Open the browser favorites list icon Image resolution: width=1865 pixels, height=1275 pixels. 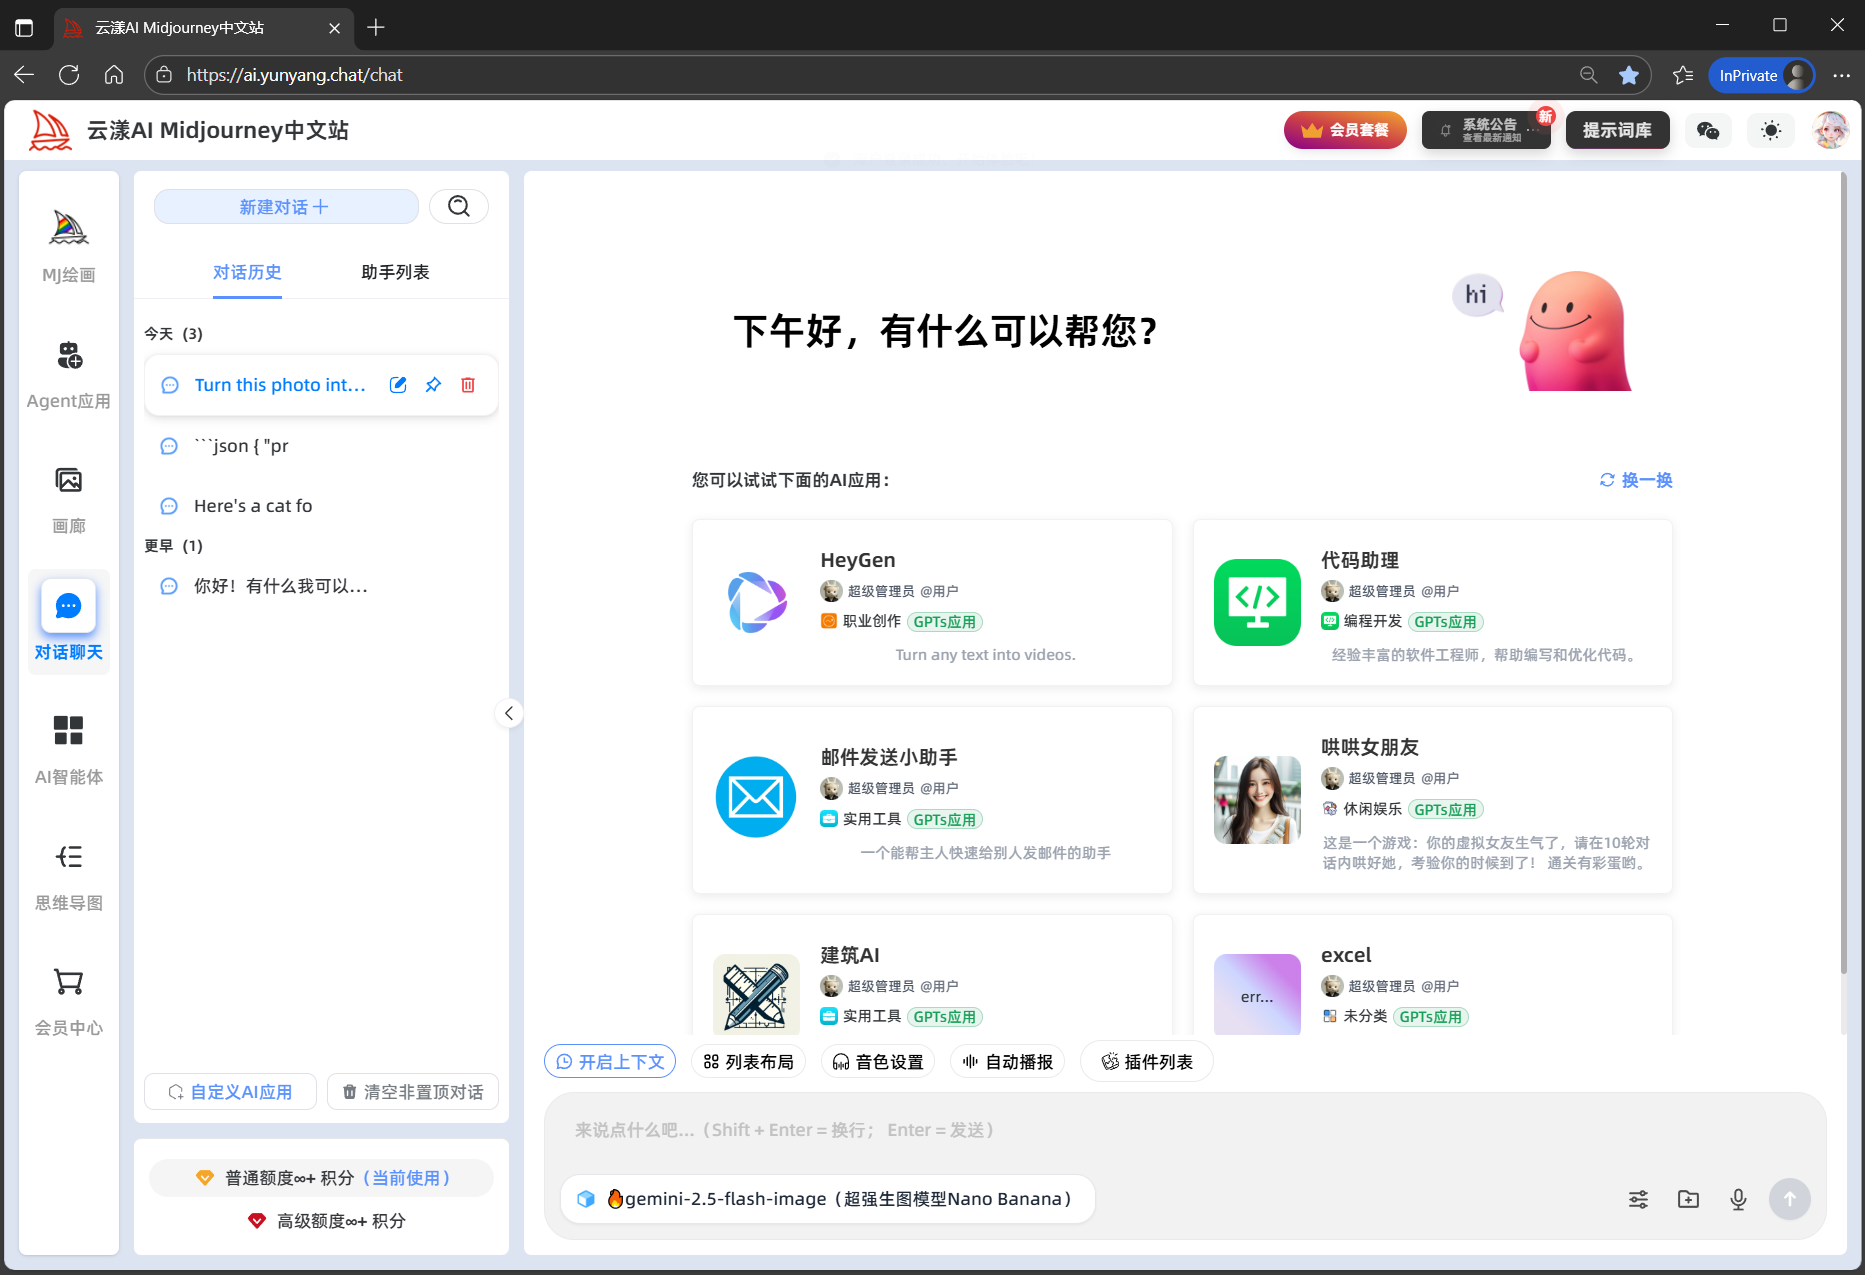tap(1683, 75)
